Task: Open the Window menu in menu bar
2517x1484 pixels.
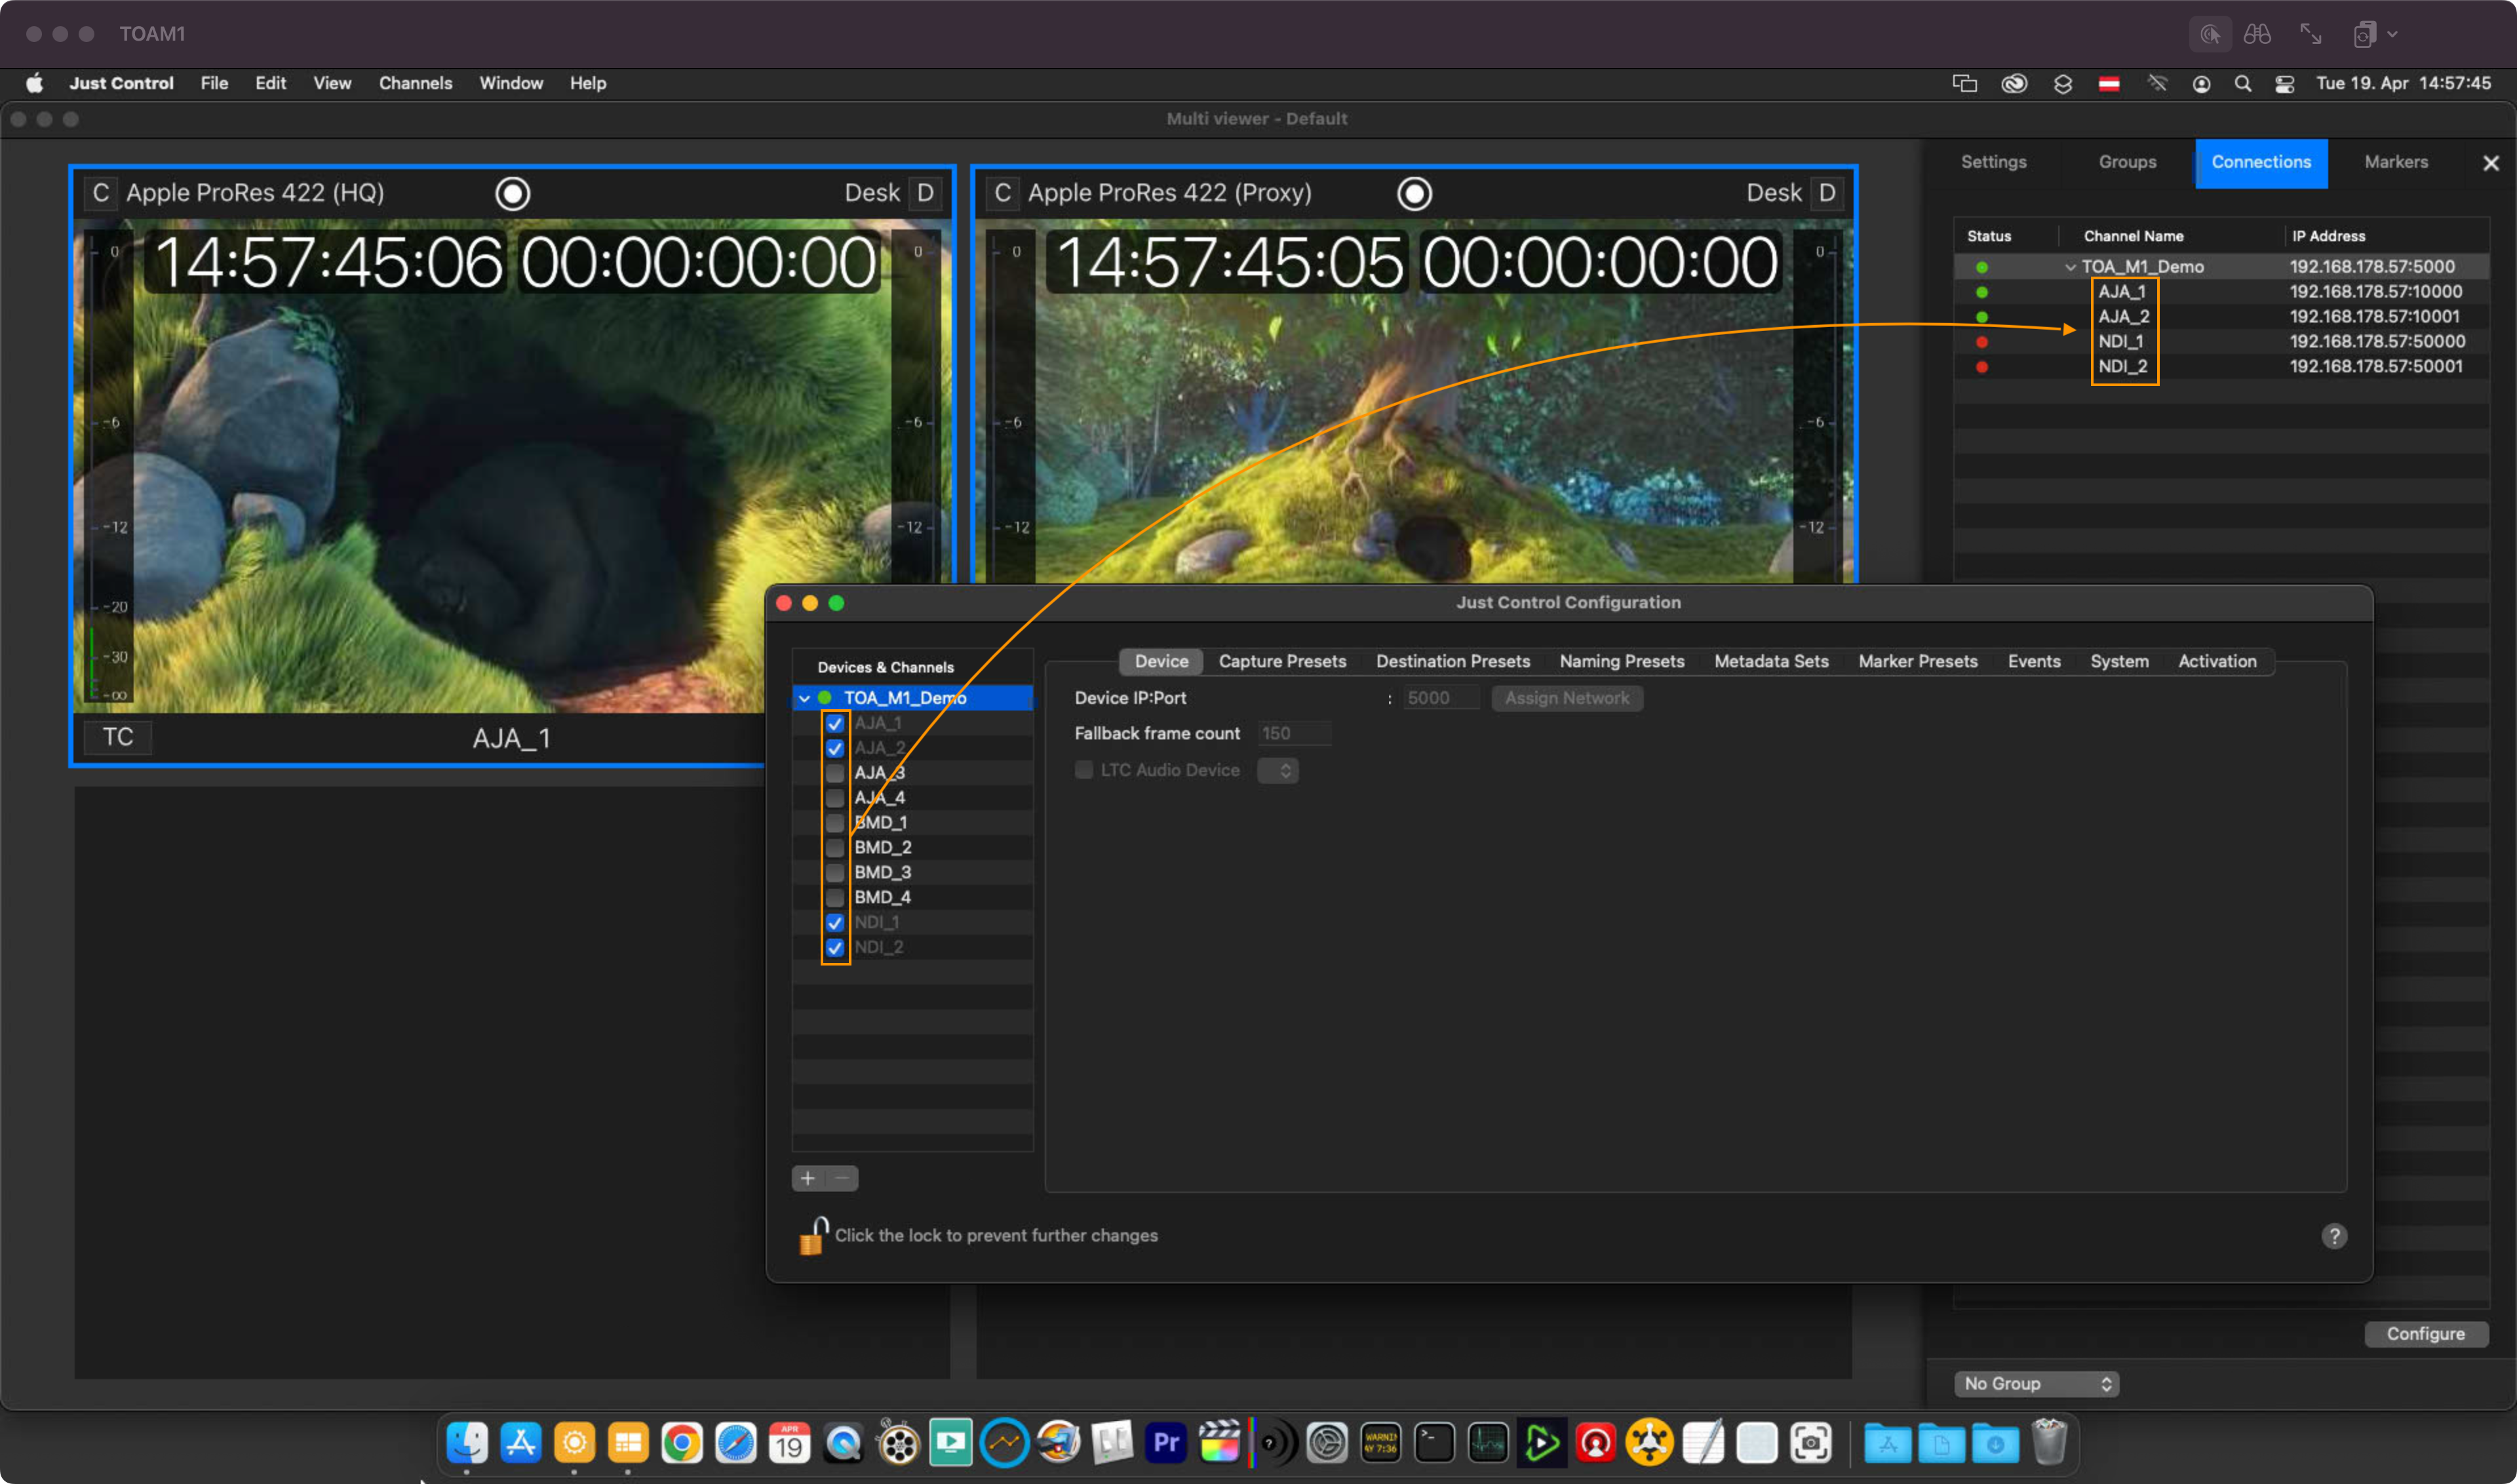Action: click(x=510, y=84)
